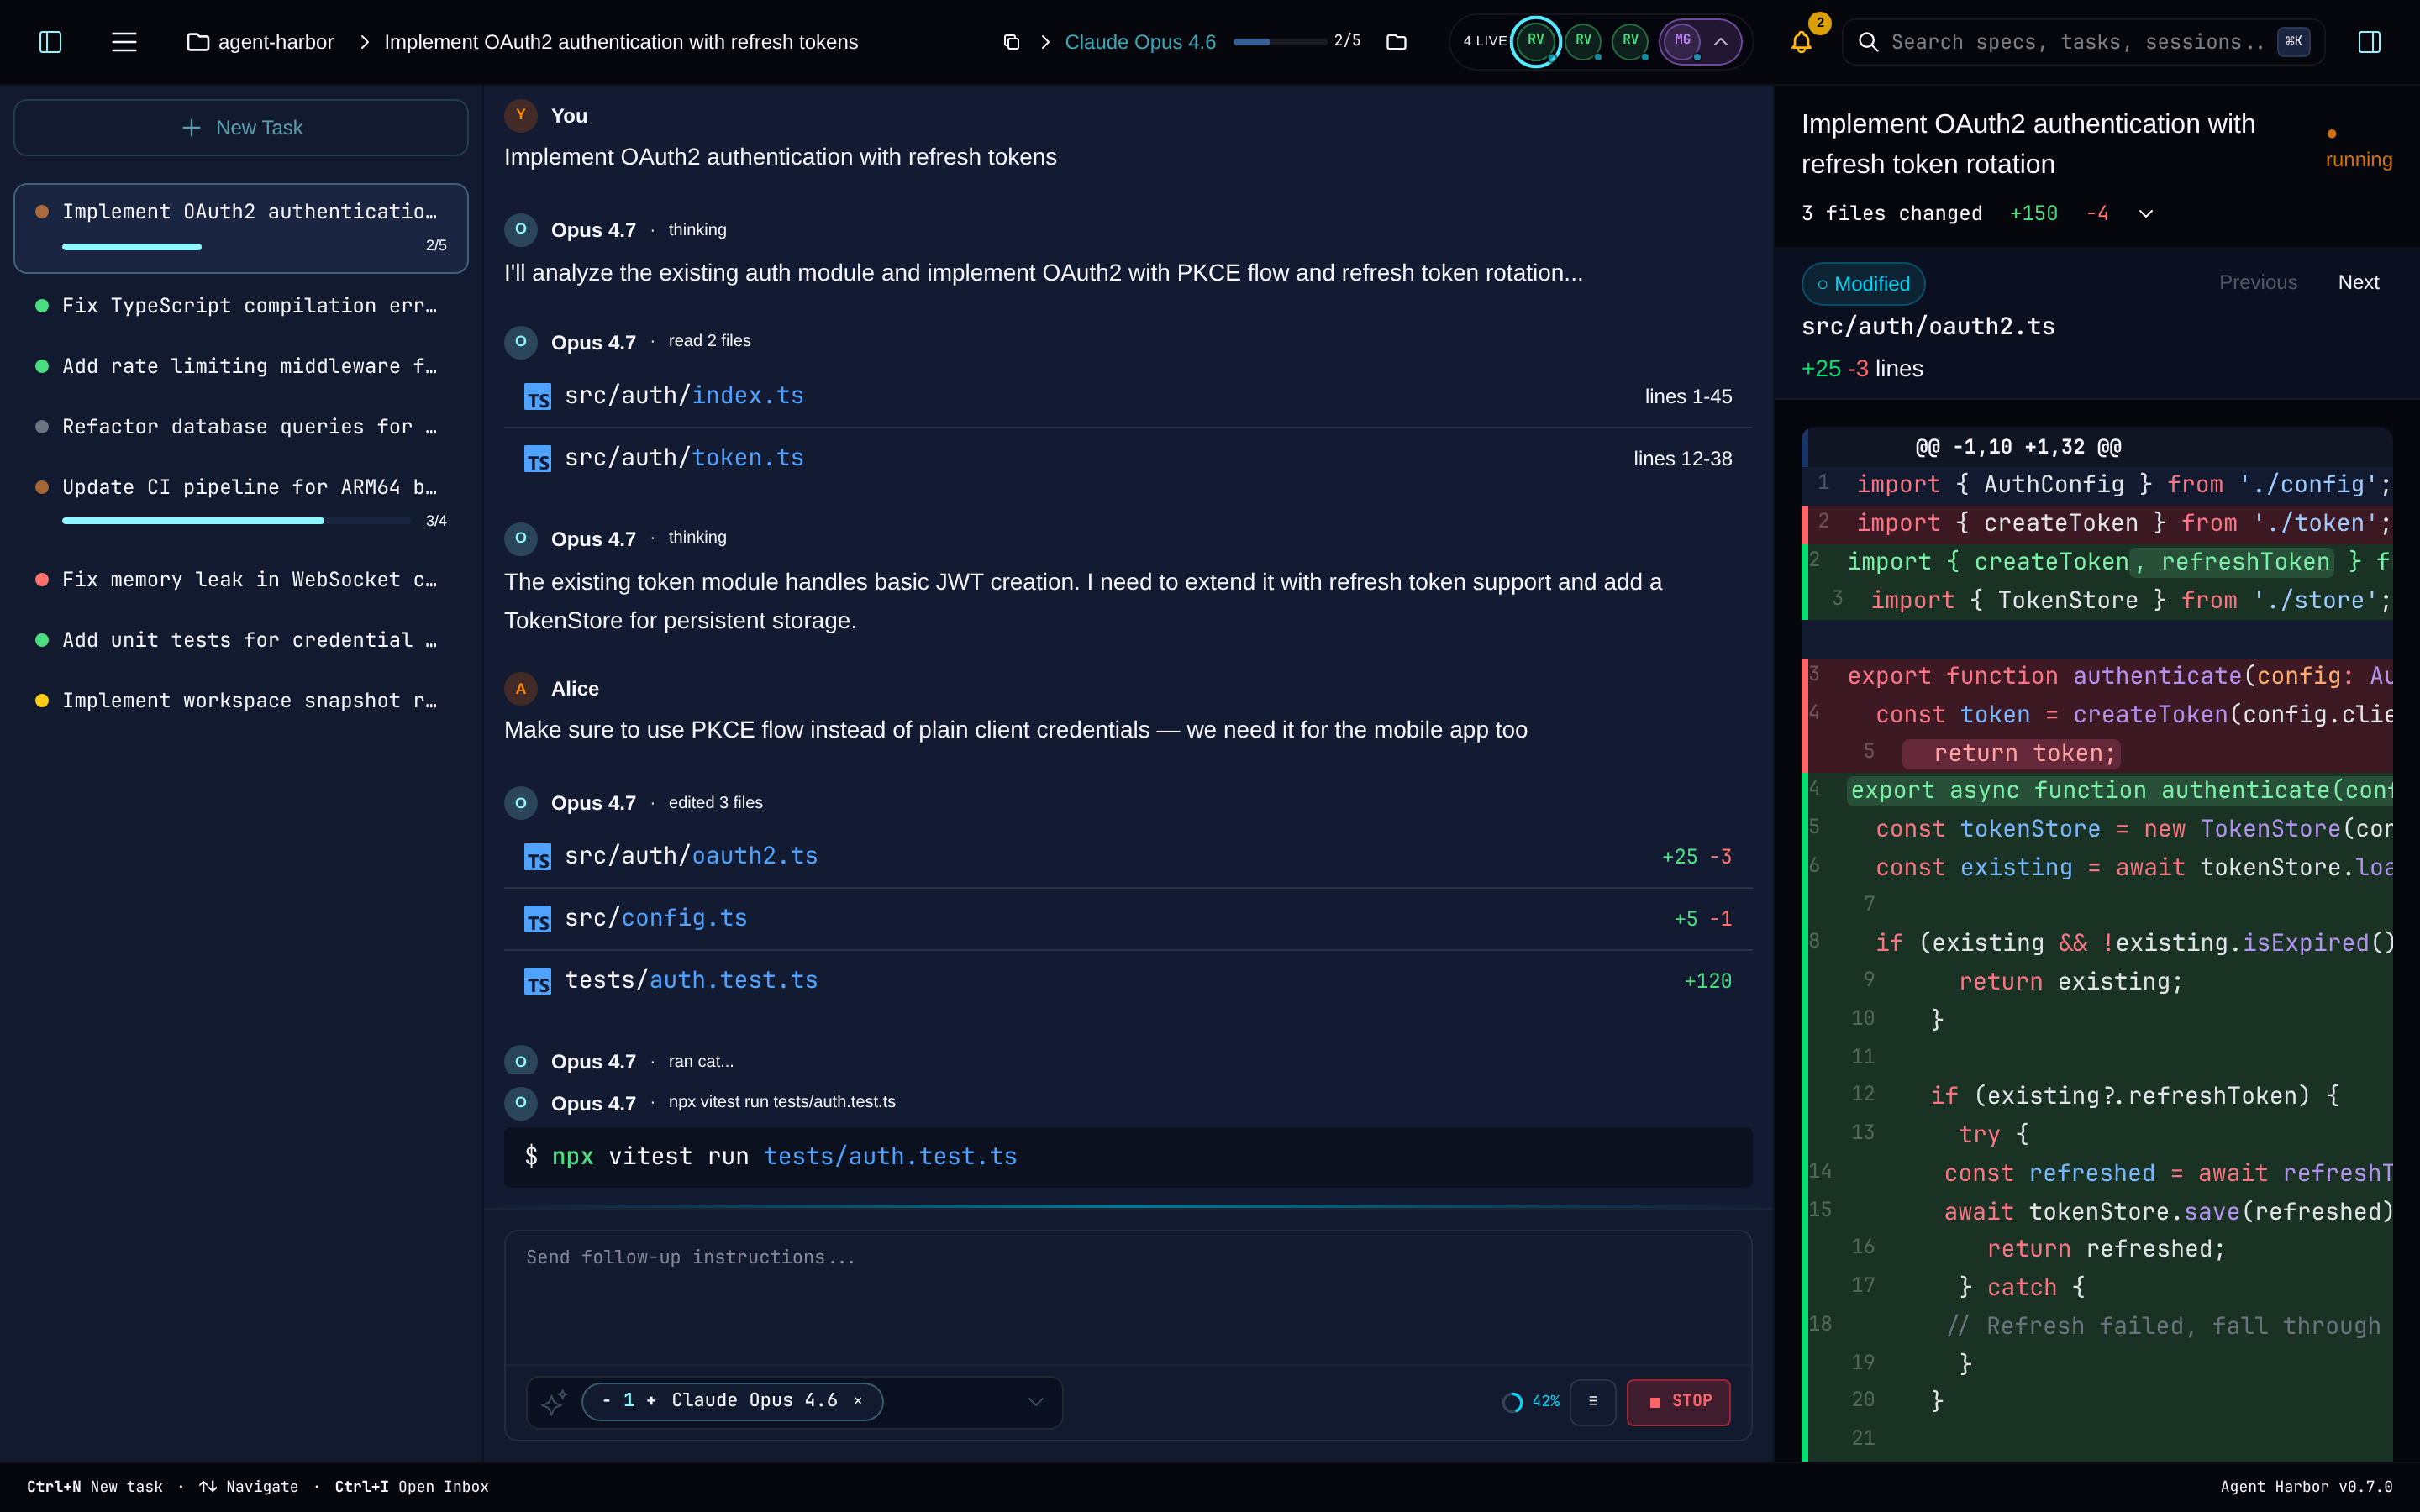Click the Agent Harbor v0.7.0 version text

coord(2306,1487)
